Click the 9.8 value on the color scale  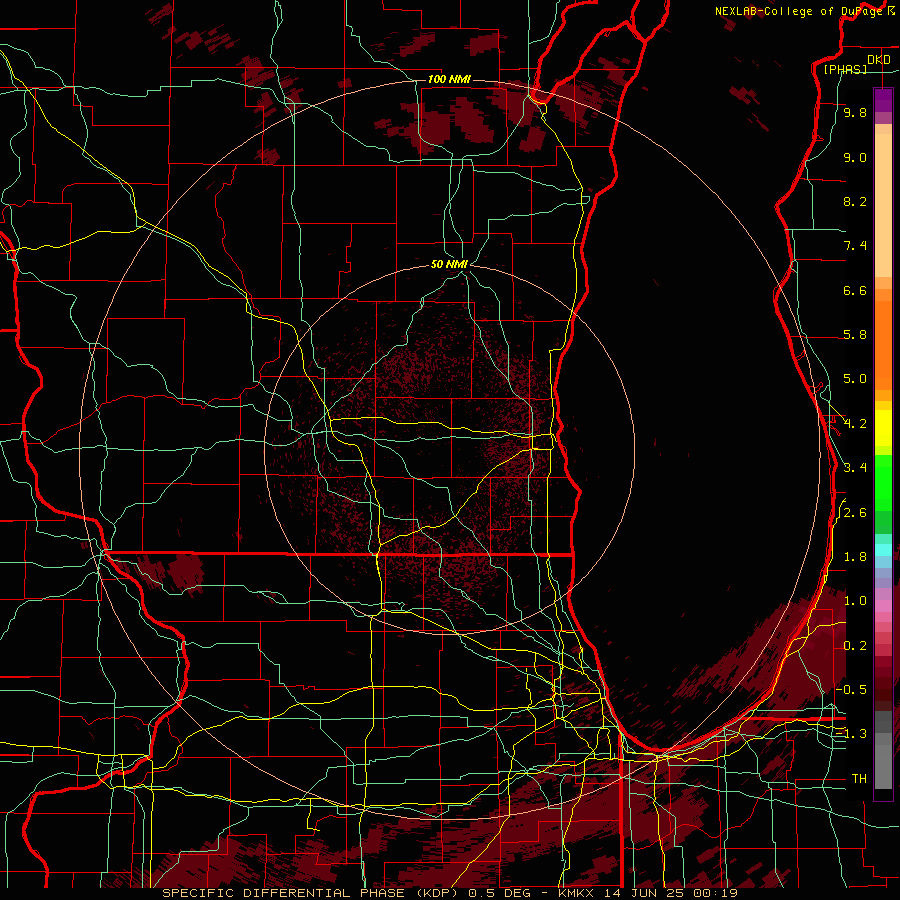(x=855, y=113)
